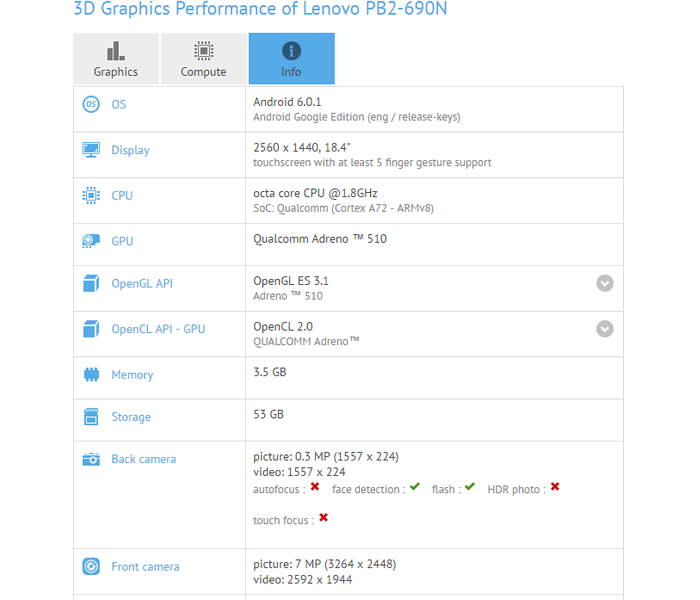Click the QUALCOMM Adreno subtext

click(x=306, y=342)
